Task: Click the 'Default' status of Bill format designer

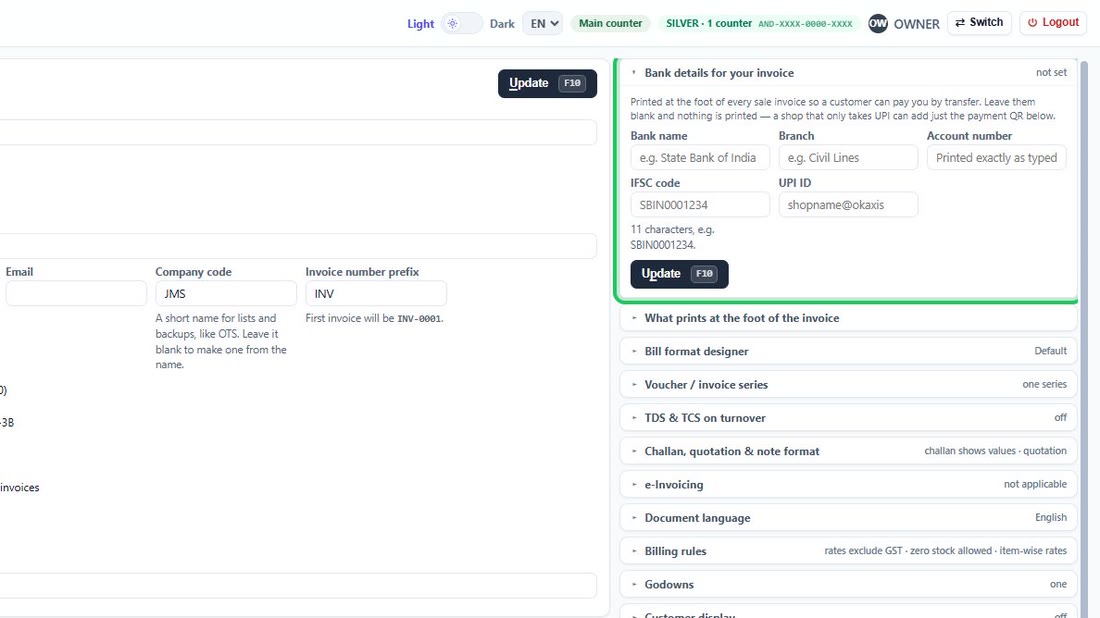Action: tap(1050, 351)
